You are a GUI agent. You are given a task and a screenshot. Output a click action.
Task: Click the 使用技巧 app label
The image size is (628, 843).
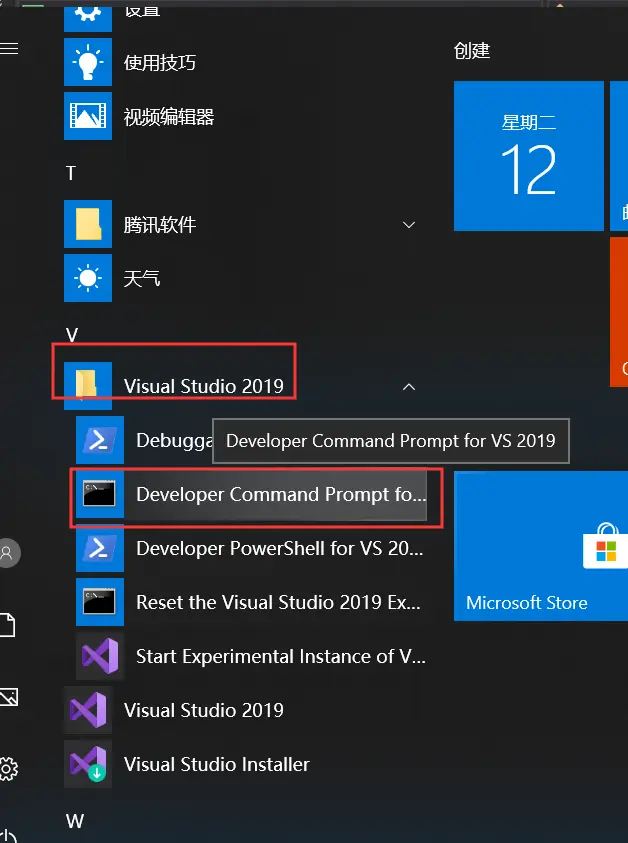(x=160, y=62)
